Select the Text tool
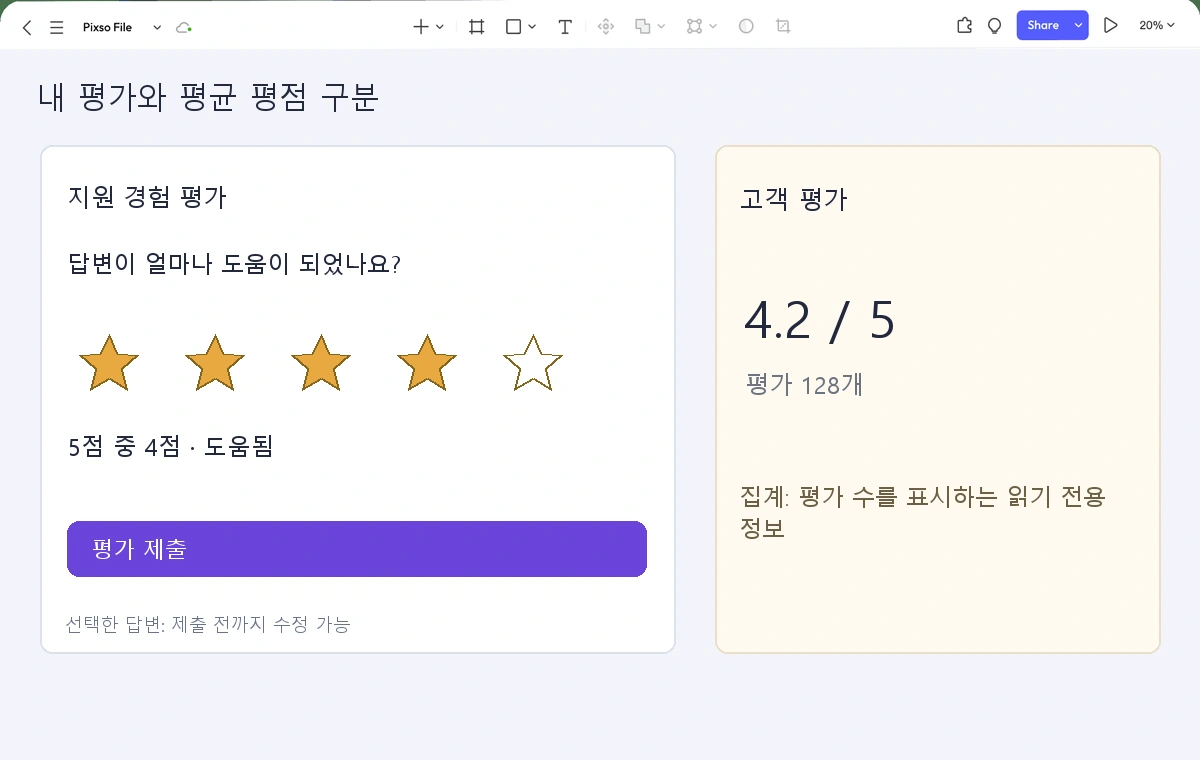Viewport: 1200px width, 760px height. click(565, 27)
